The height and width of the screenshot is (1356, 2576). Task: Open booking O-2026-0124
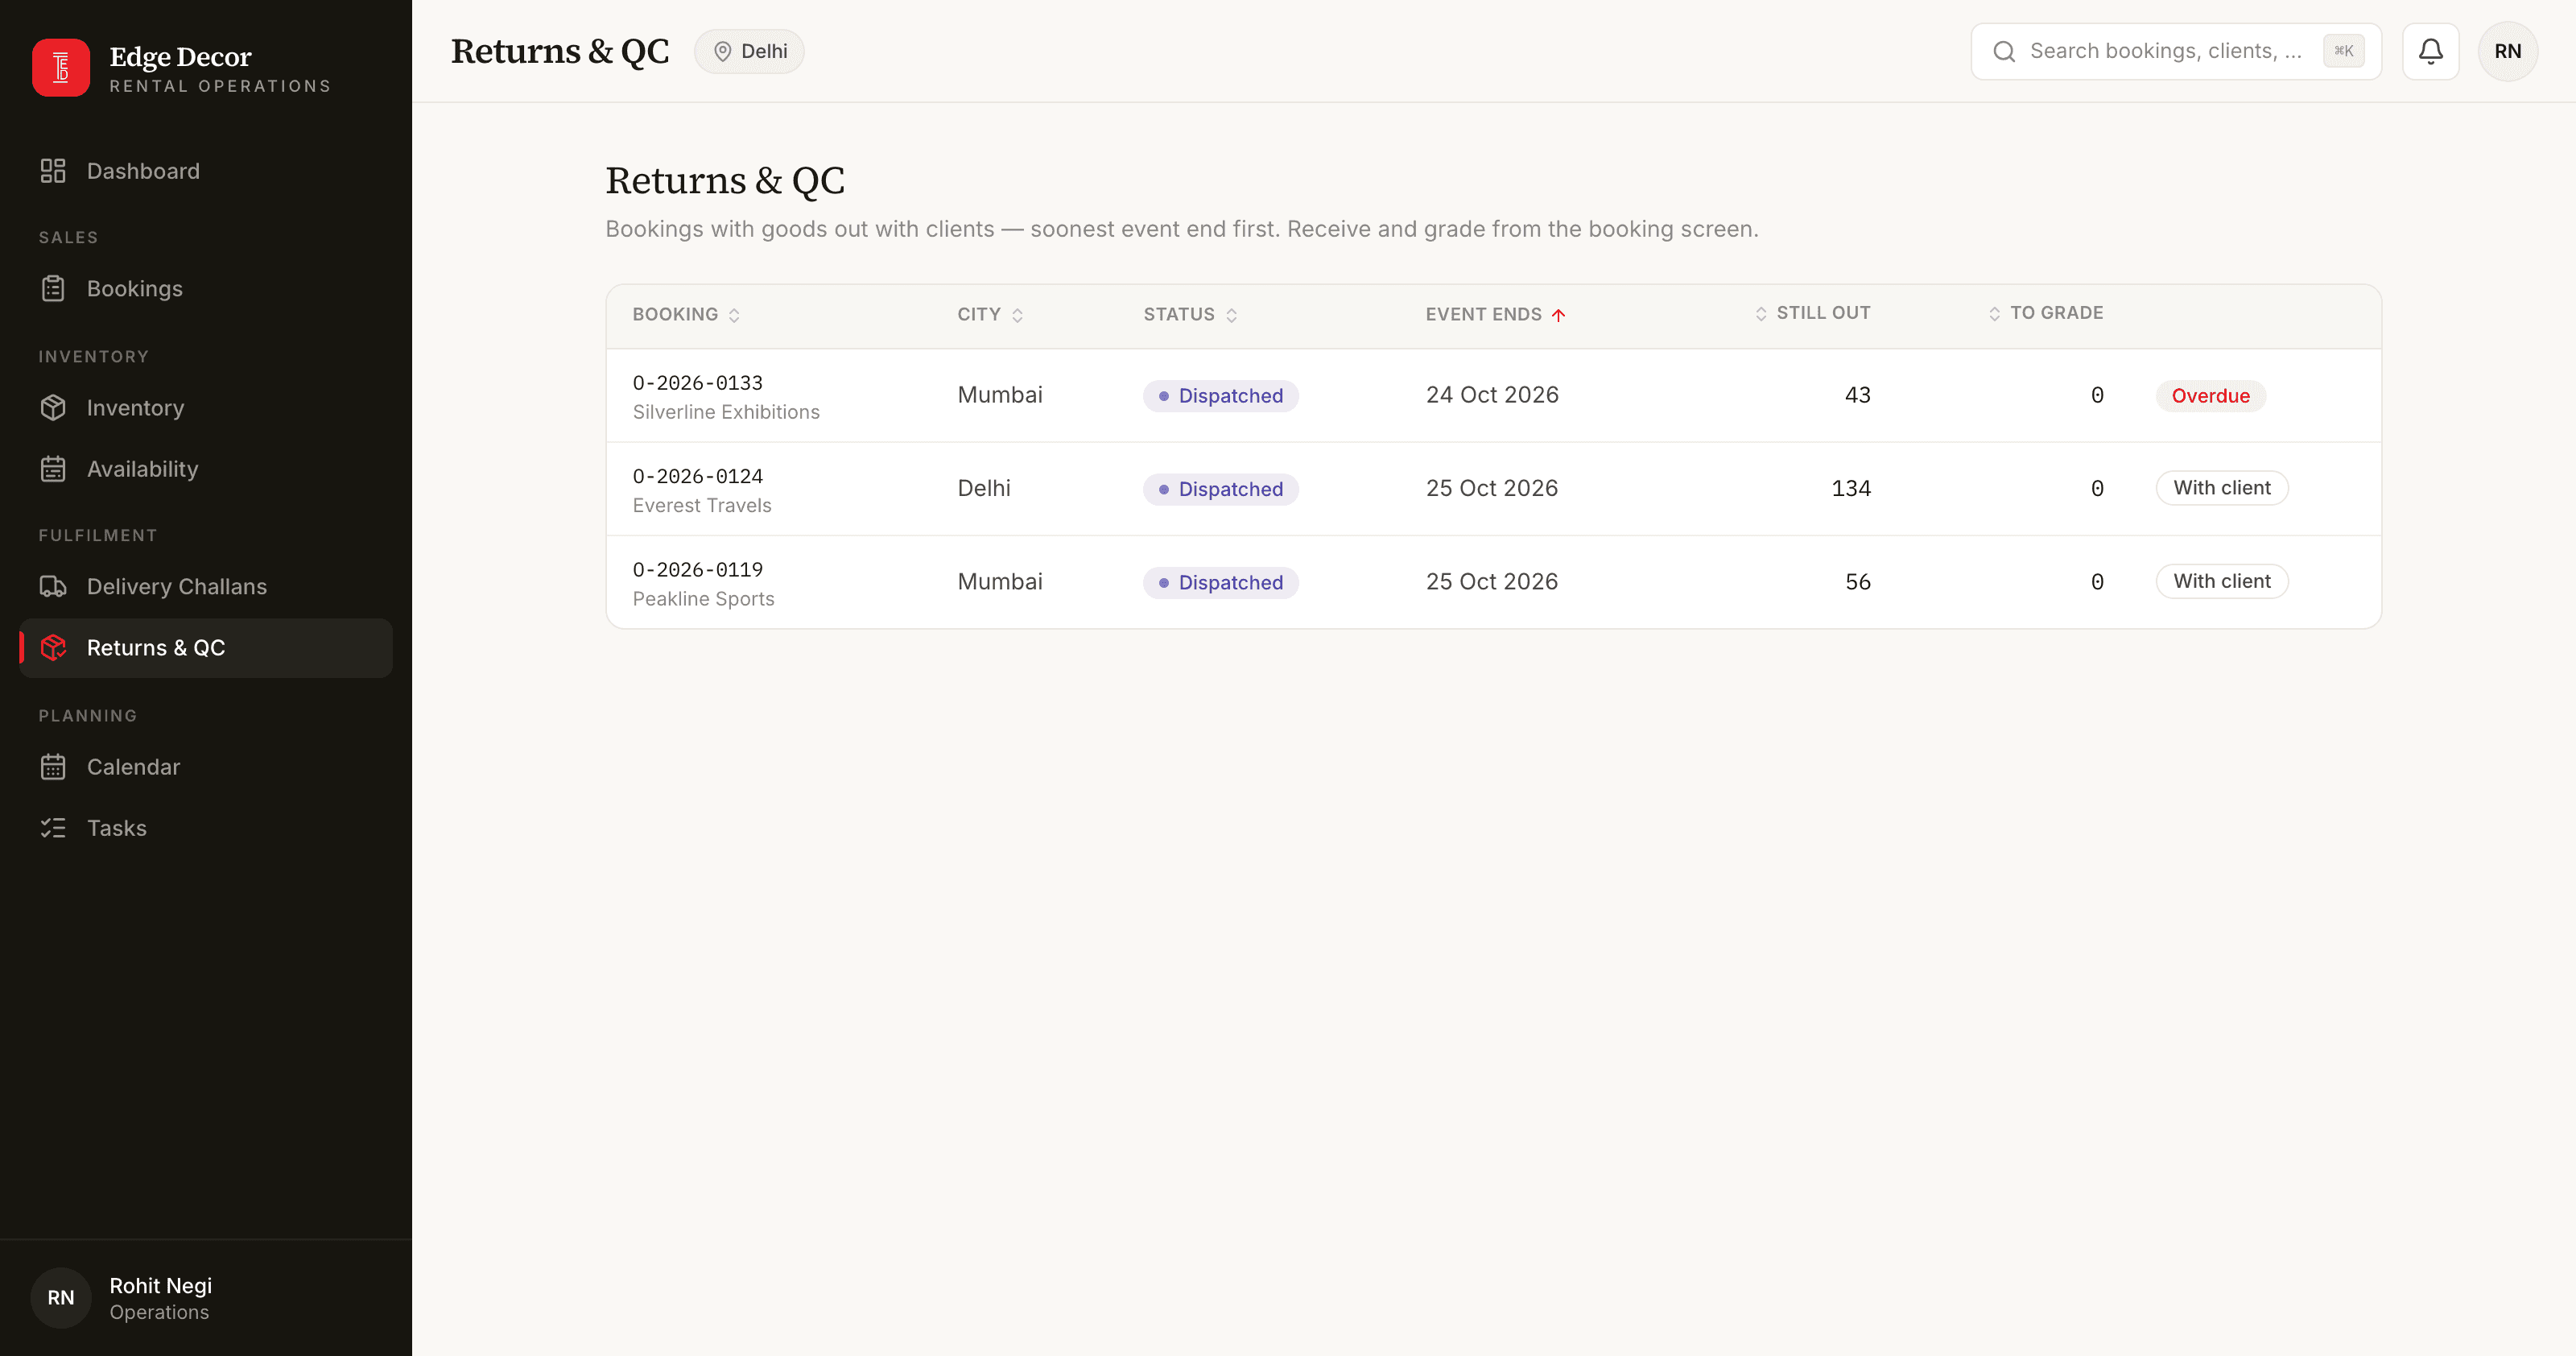(697, 476)
